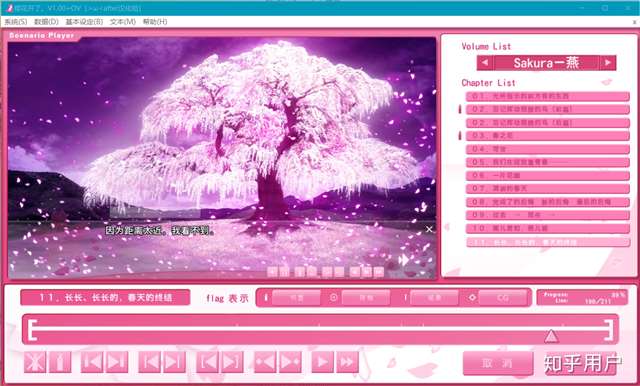Click the right-arrow-and-dot step forward icon
Image resolution: width=640 pixels, height=386 pixels.
pos(290,362)
